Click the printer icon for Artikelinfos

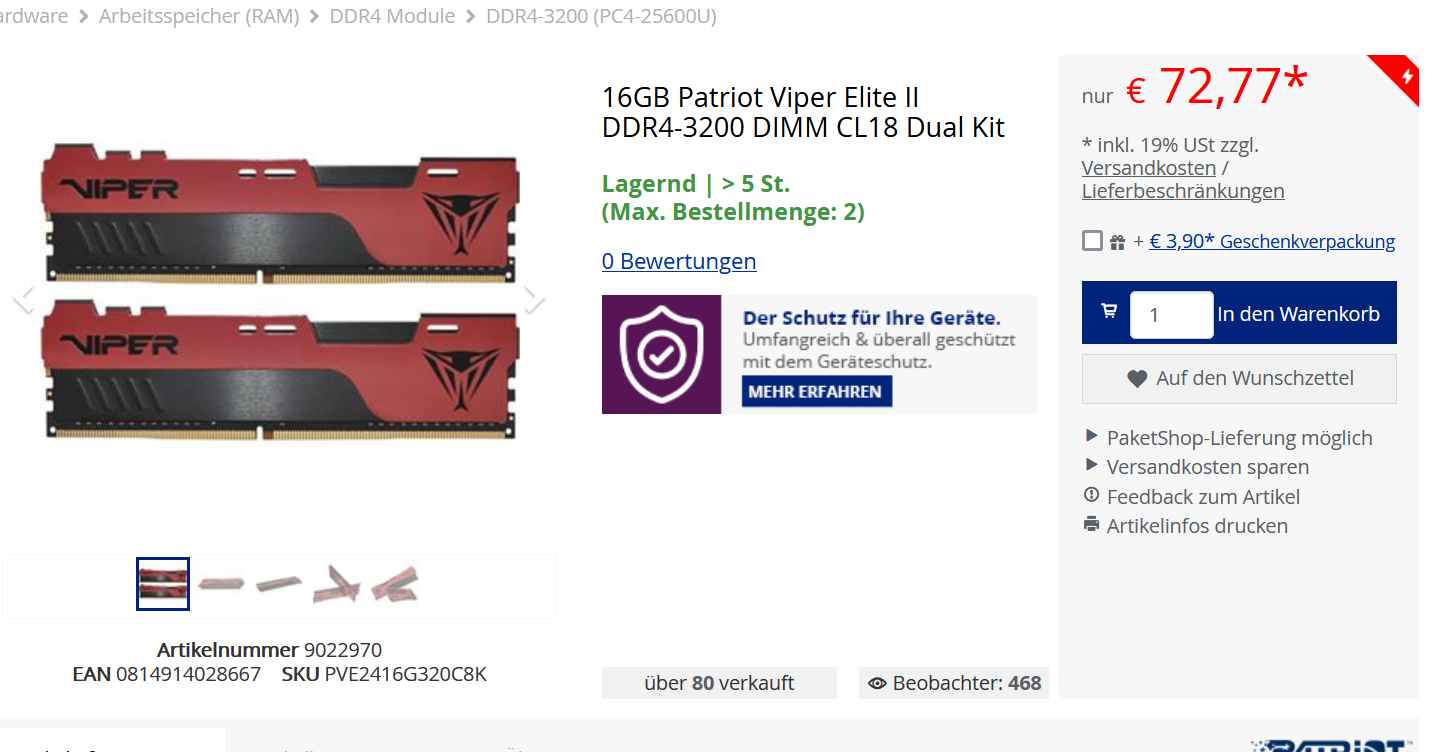coord(1091,524)
